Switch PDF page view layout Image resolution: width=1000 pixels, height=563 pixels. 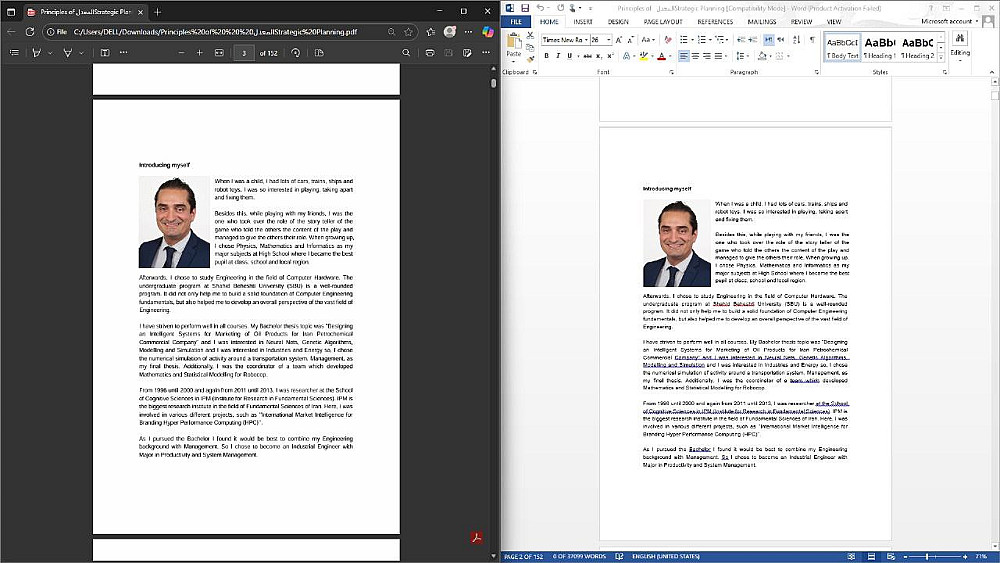[320, 53]
